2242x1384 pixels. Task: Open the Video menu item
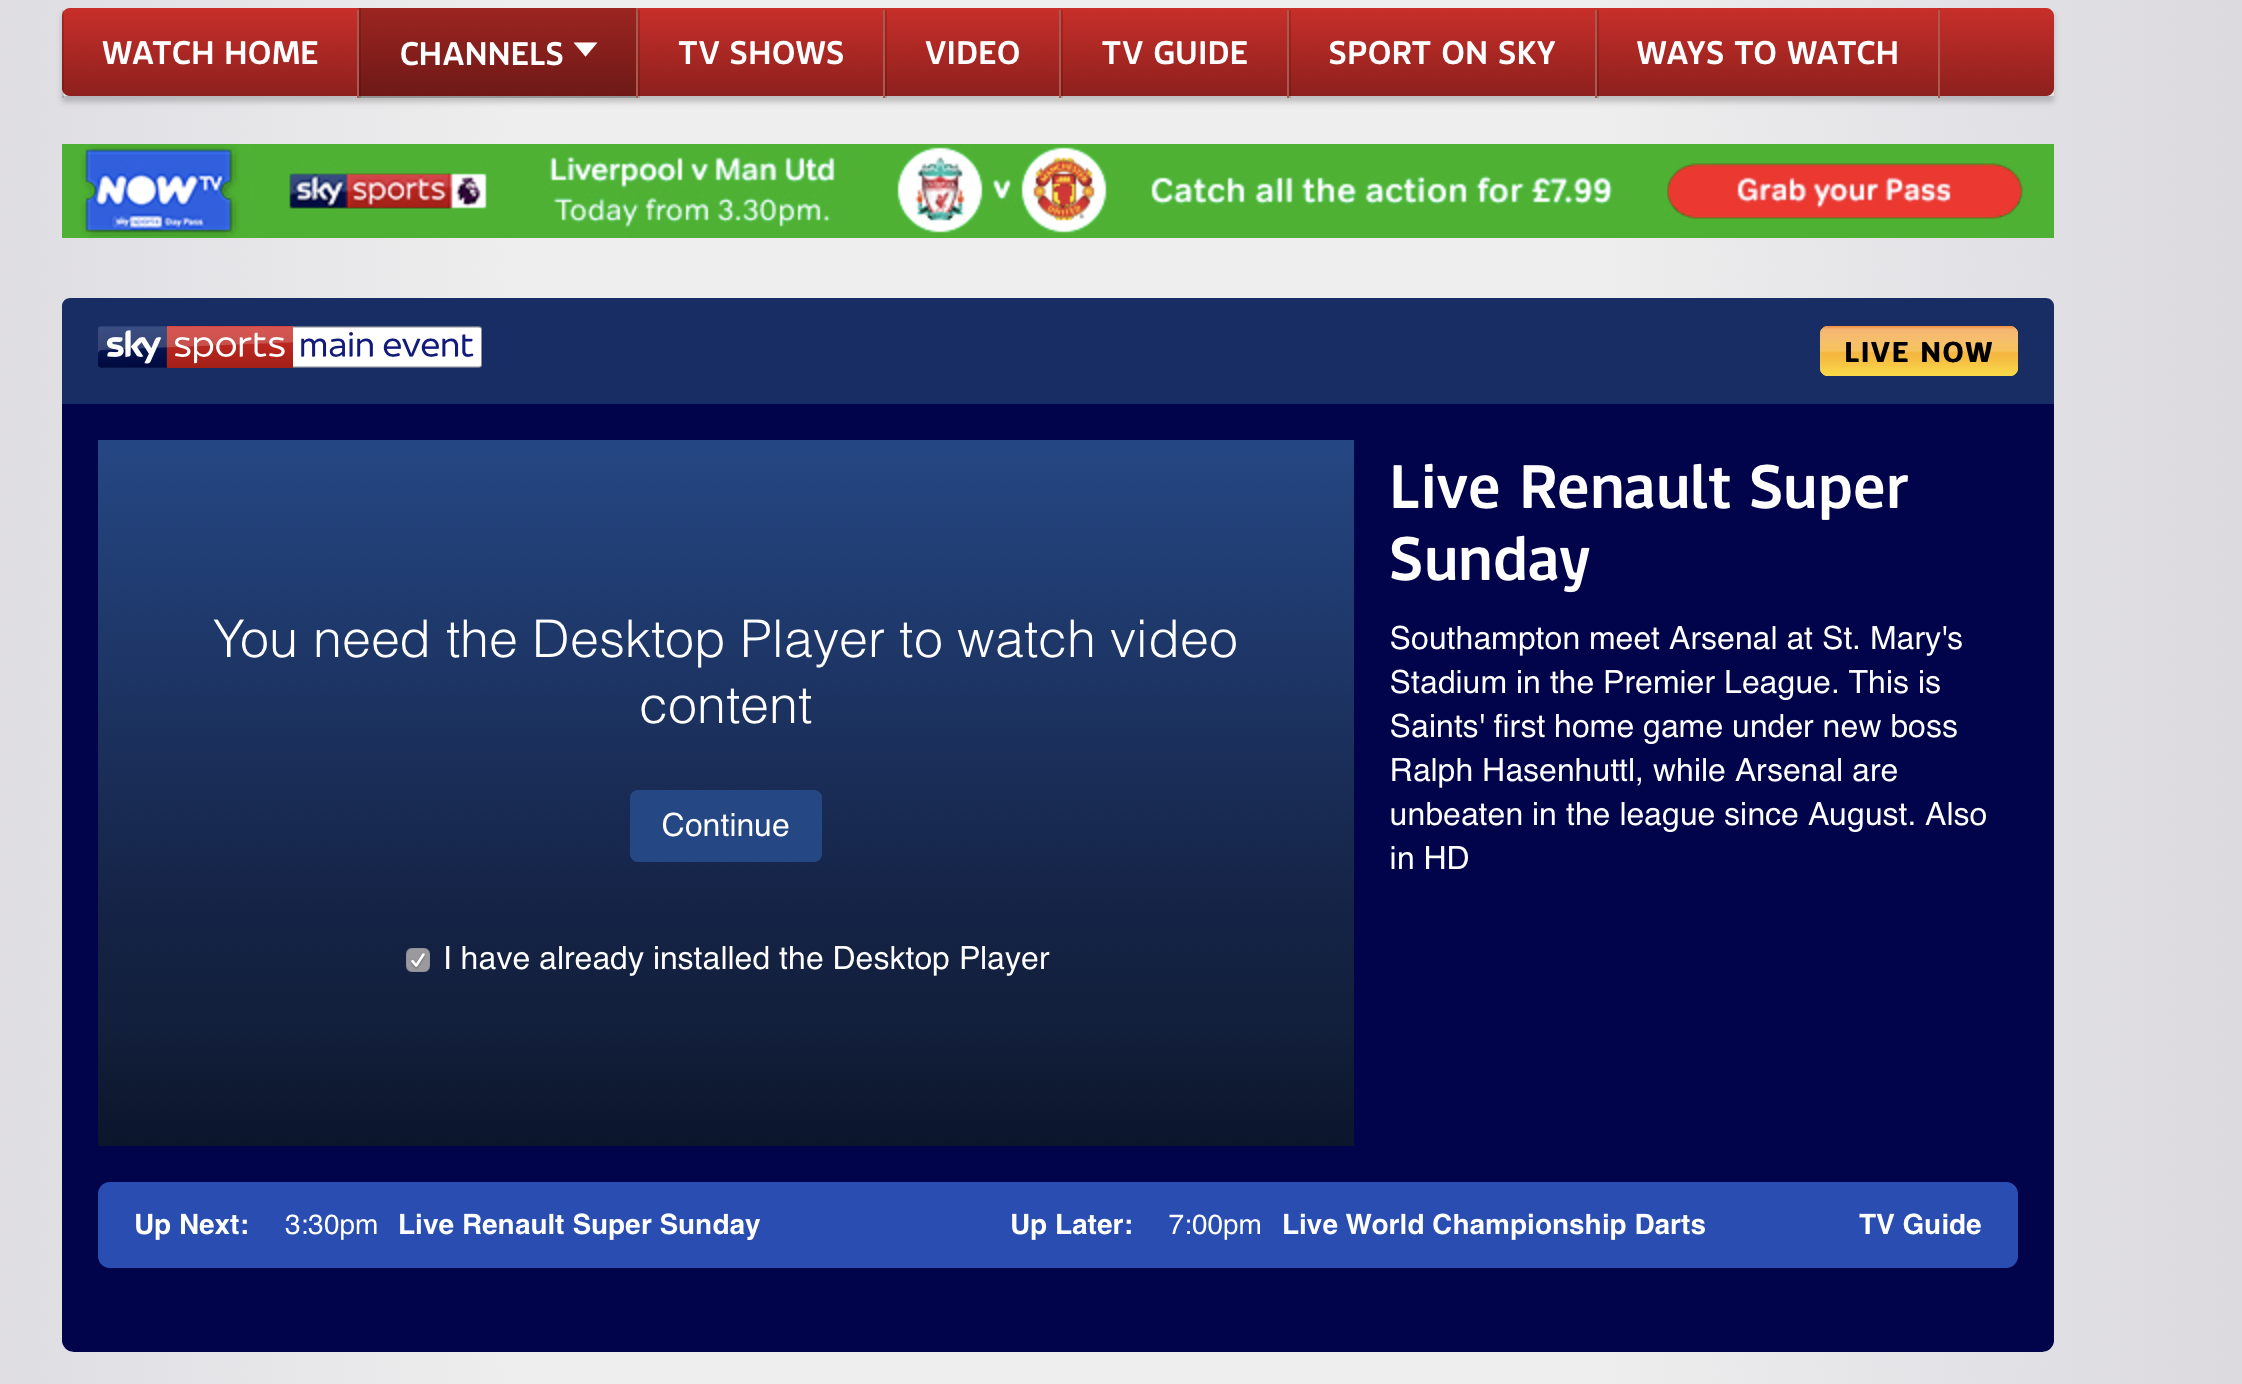(972, 53)
